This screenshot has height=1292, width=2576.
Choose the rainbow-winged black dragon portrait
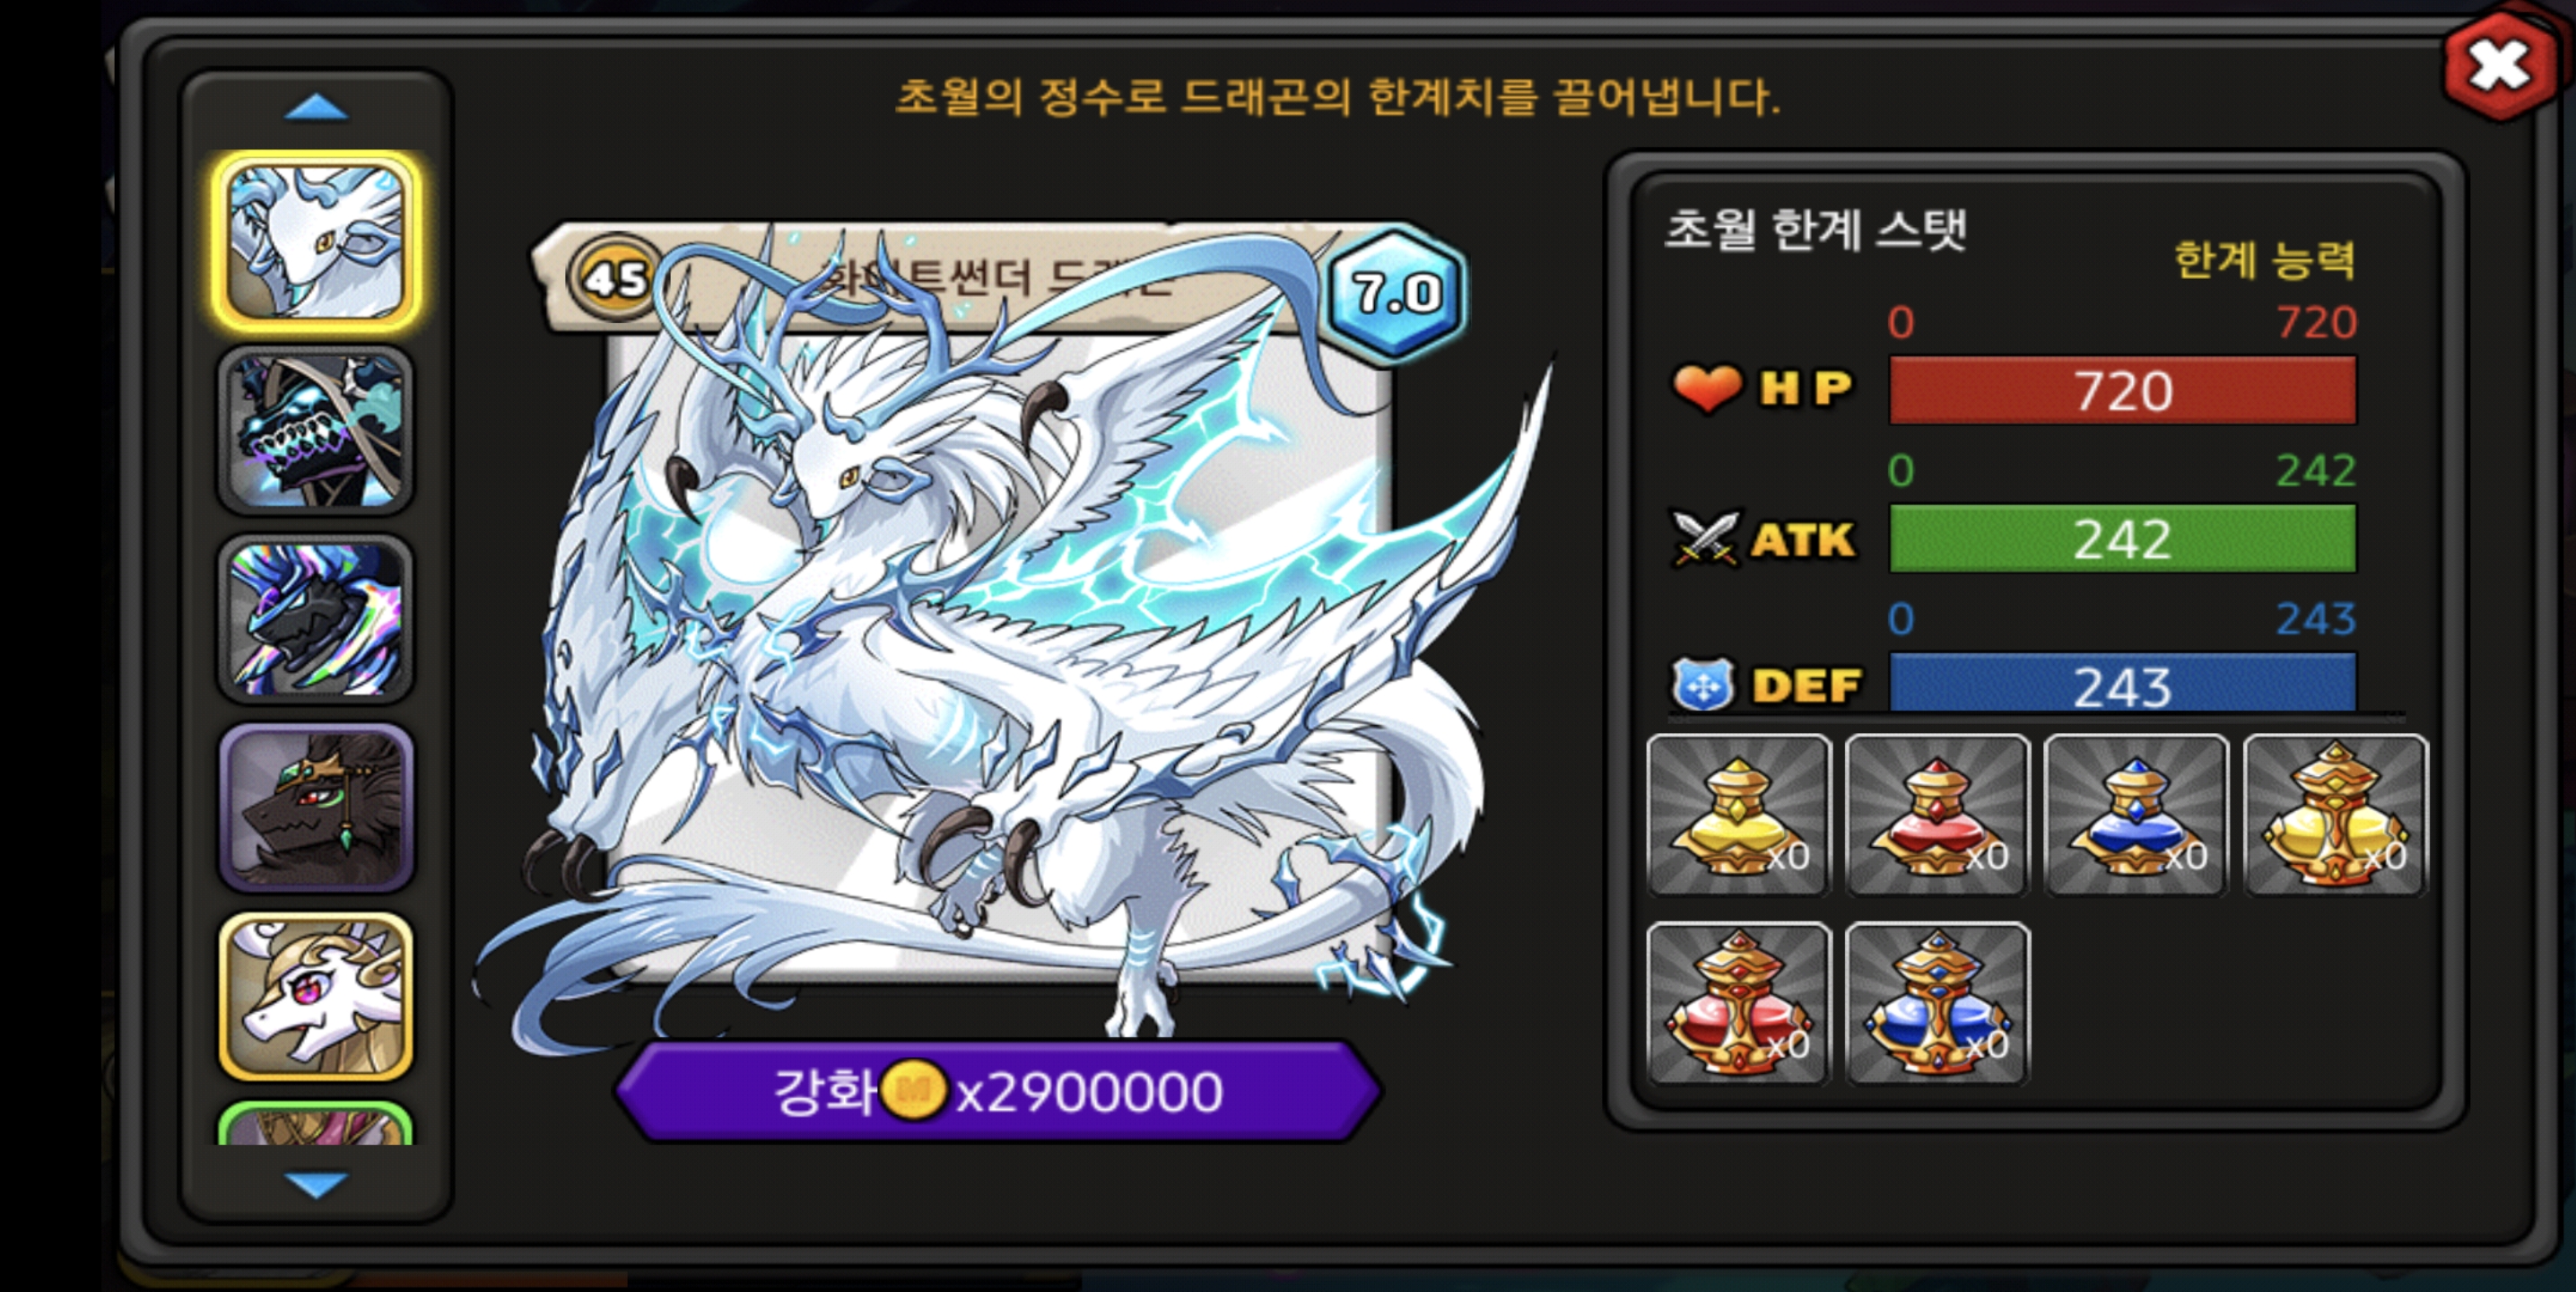(316, 619)
